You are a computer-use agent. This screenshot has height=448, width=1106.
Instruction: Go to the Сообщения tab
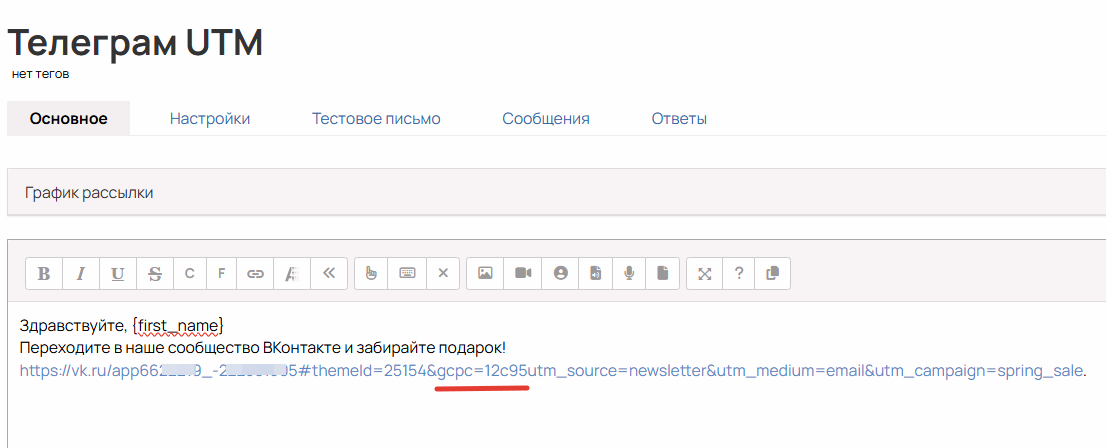click(546, 119)
